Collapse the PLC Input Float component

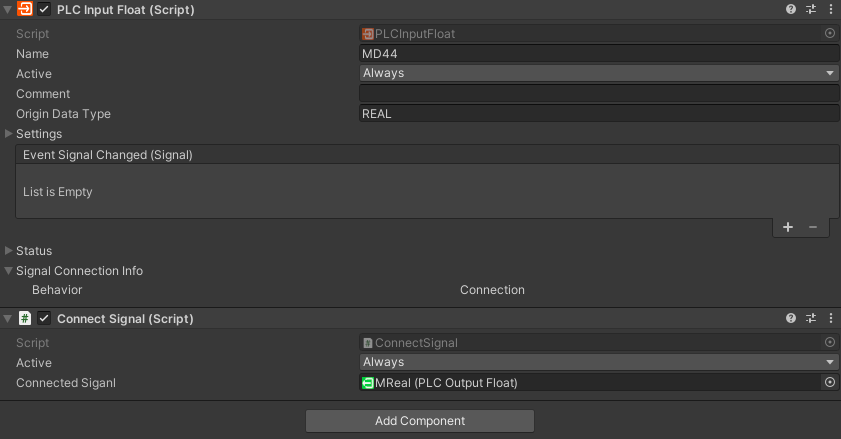pyautogui.click(x=8, y=9)
